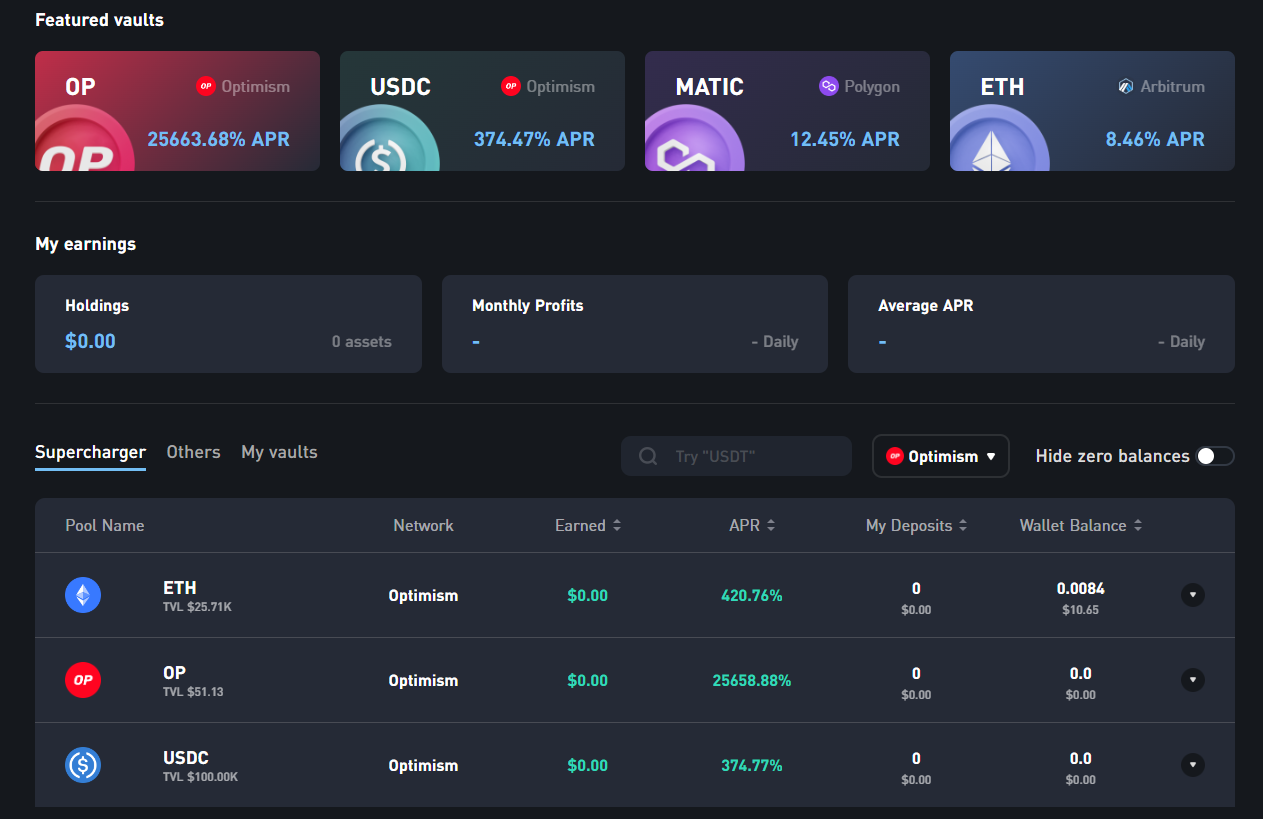
Task: Click TVL $100.00K under USDC pool
Action: tap(200, 777)
